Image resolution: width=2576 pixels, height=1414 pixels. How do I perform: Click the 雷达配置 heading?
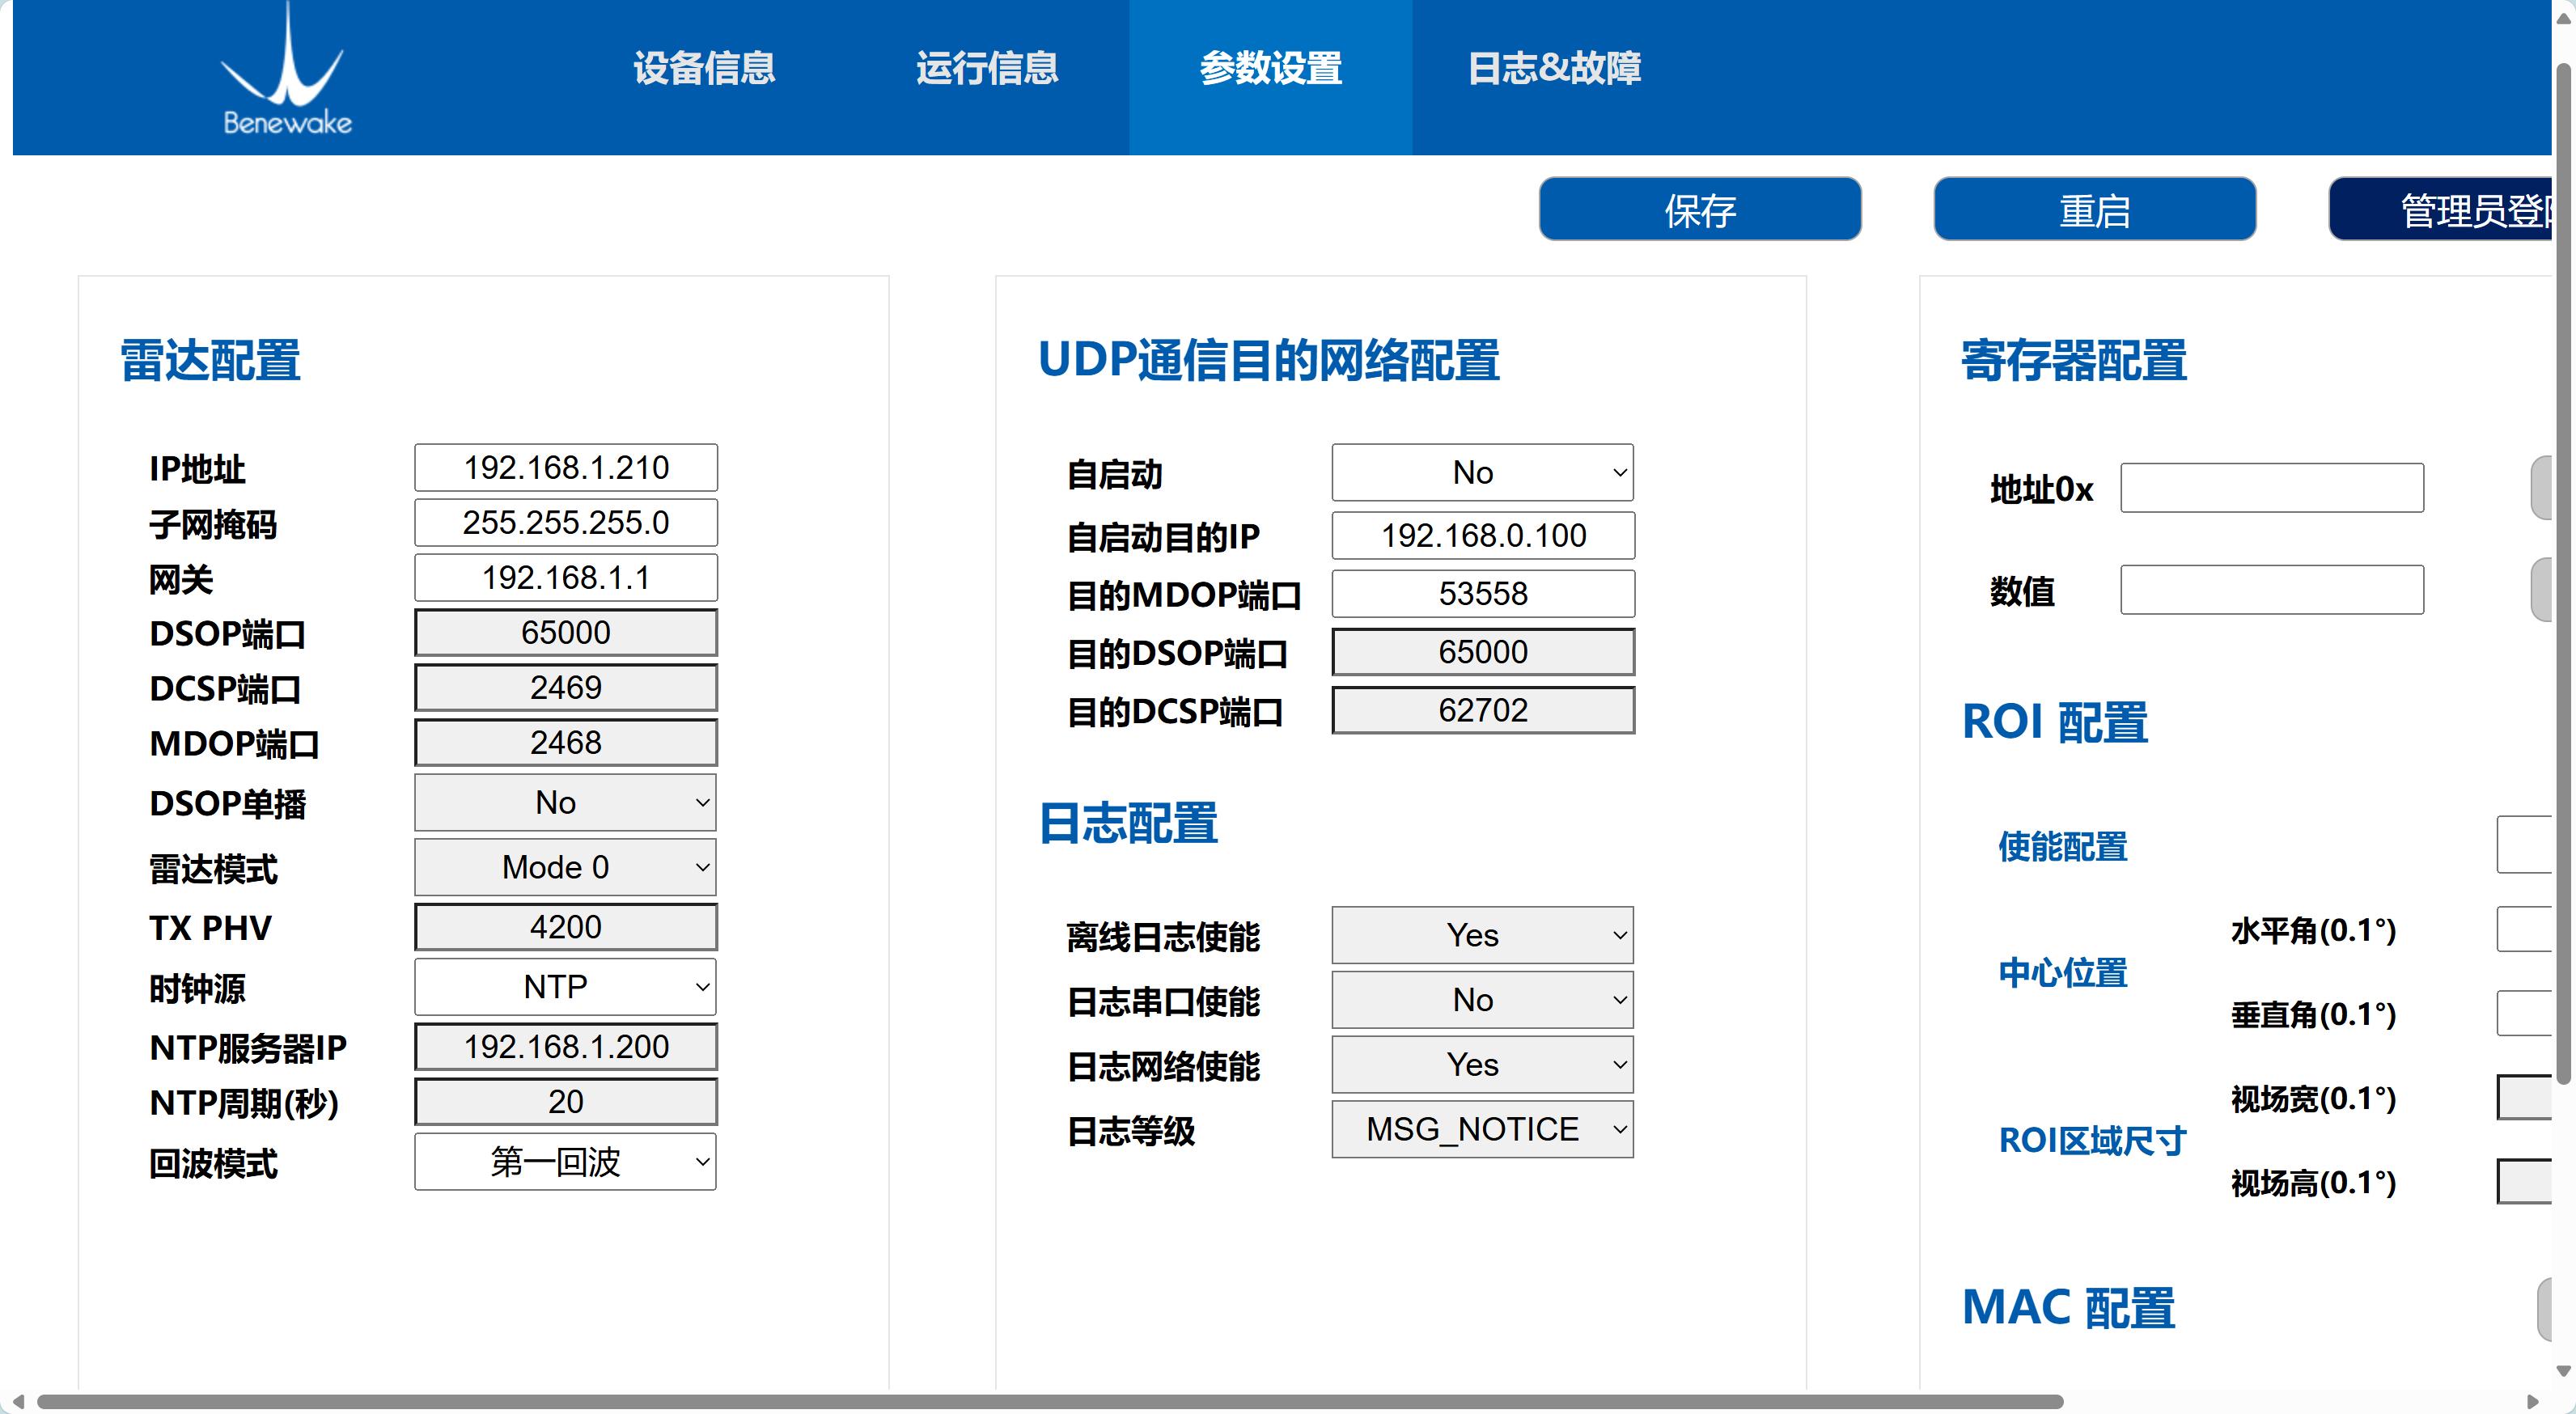(210, 360)
